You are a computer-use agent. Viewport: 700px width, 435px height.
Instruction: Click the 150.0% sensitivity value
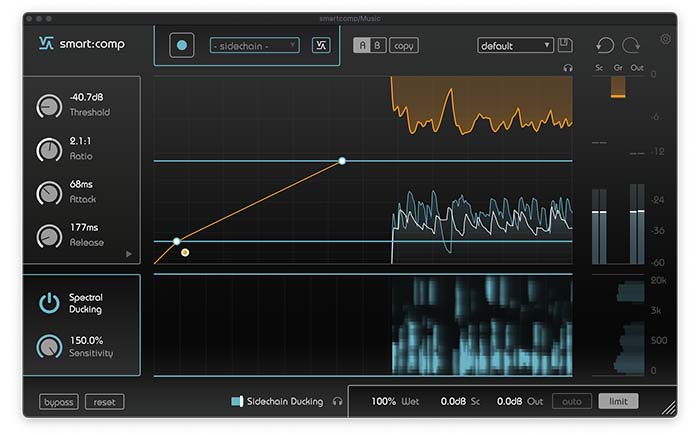click(87, 340)
